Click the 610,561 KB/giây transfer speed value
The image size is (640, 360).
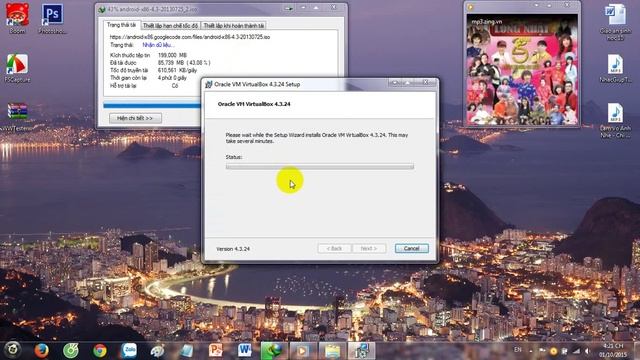point(178,70)
